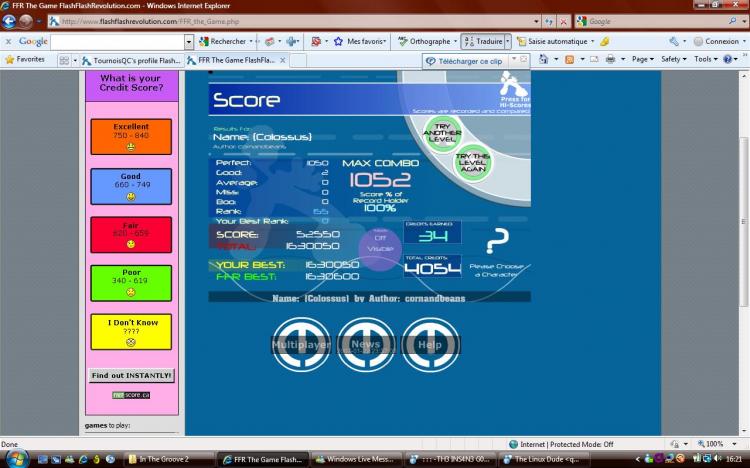This screenshot has width=750, height=468.
Task: Click the green Poor 340-619 box
Action: click(x=131, y=283)
